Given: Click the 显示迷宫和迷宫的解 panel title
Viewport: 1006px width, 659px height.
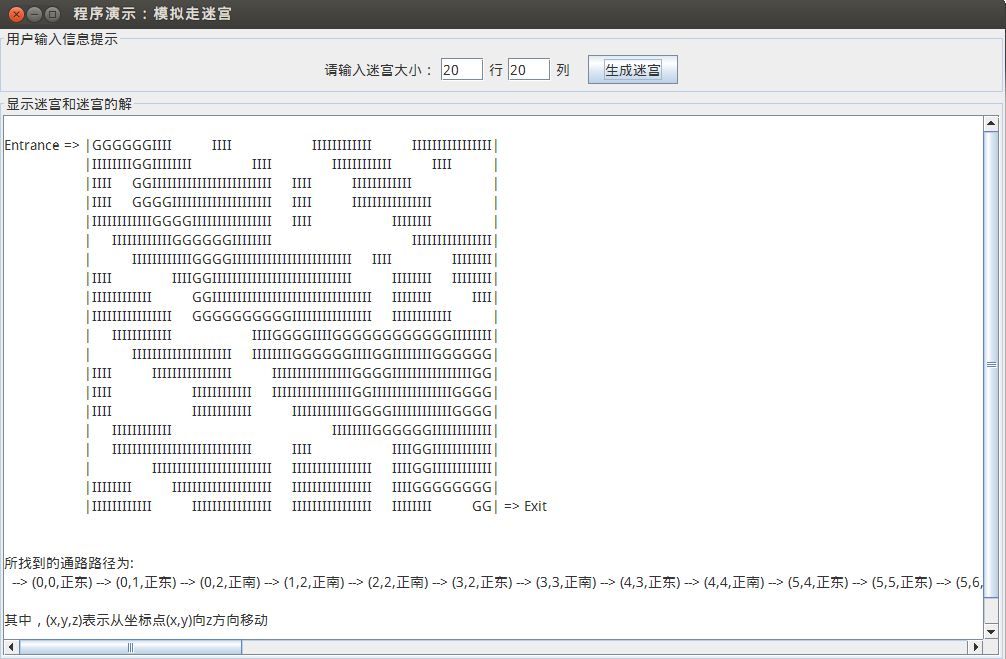Looking at the screenshot, I should pyautogui.click(x=69, y=104).
